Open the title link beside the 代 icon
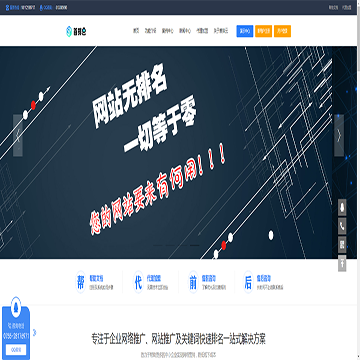360x360 pixels. tap(154, 279)
